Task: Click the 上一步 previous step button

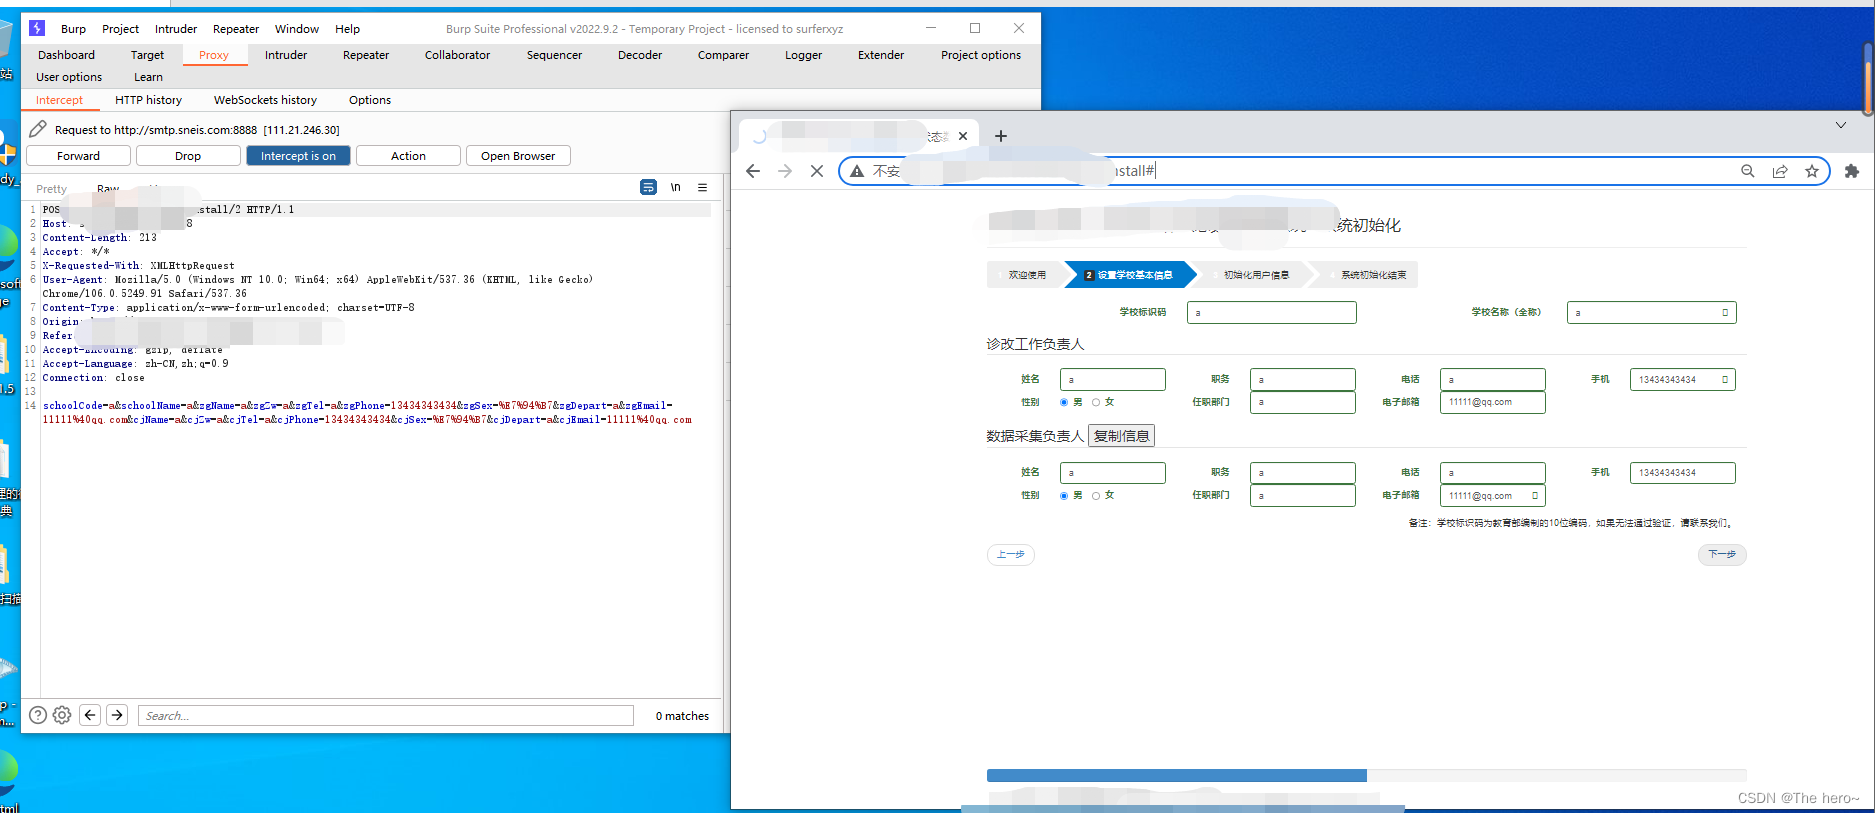Action: (1011, 554)
